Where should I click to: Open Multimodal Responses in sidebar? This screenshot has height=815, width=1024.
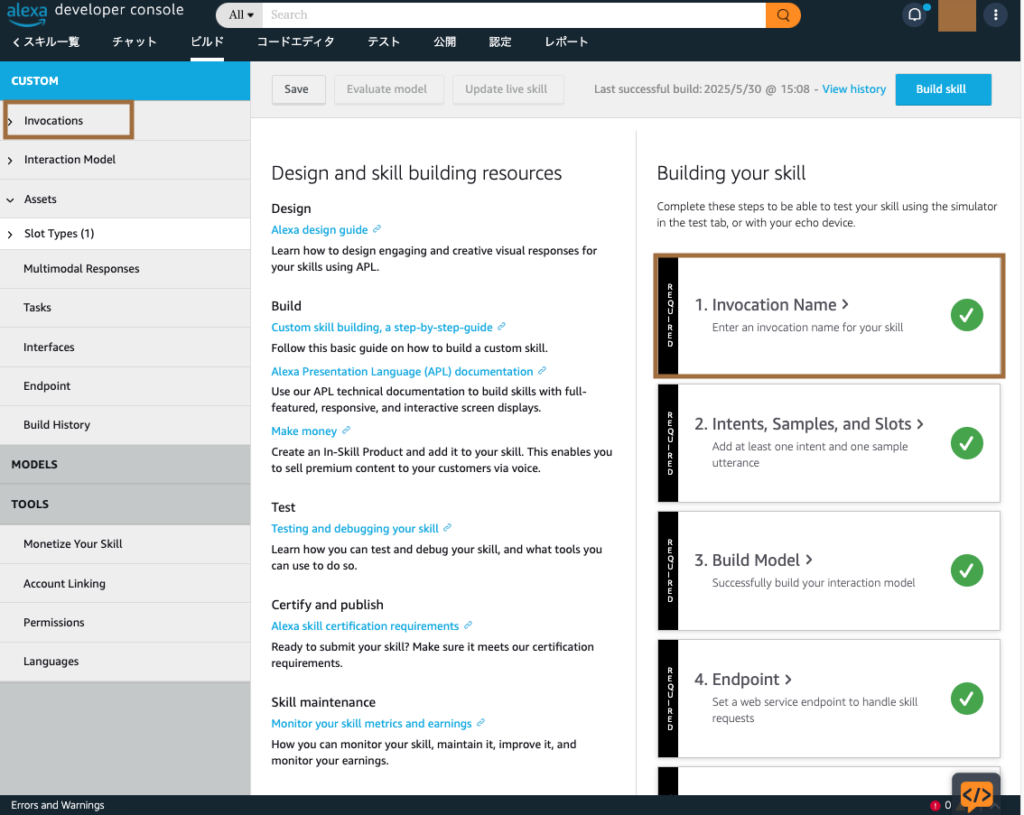(x=125, y=268)
